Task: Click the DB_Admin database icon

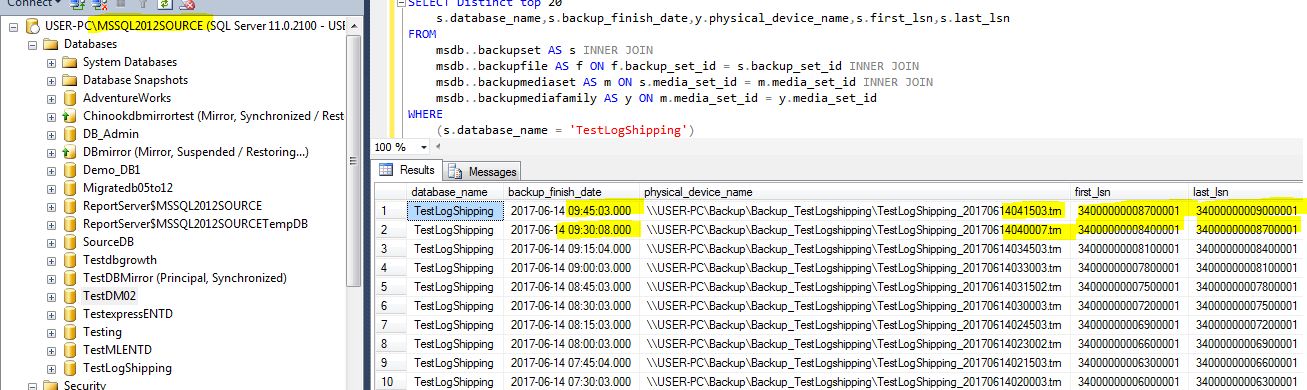Action: (70, 134)
